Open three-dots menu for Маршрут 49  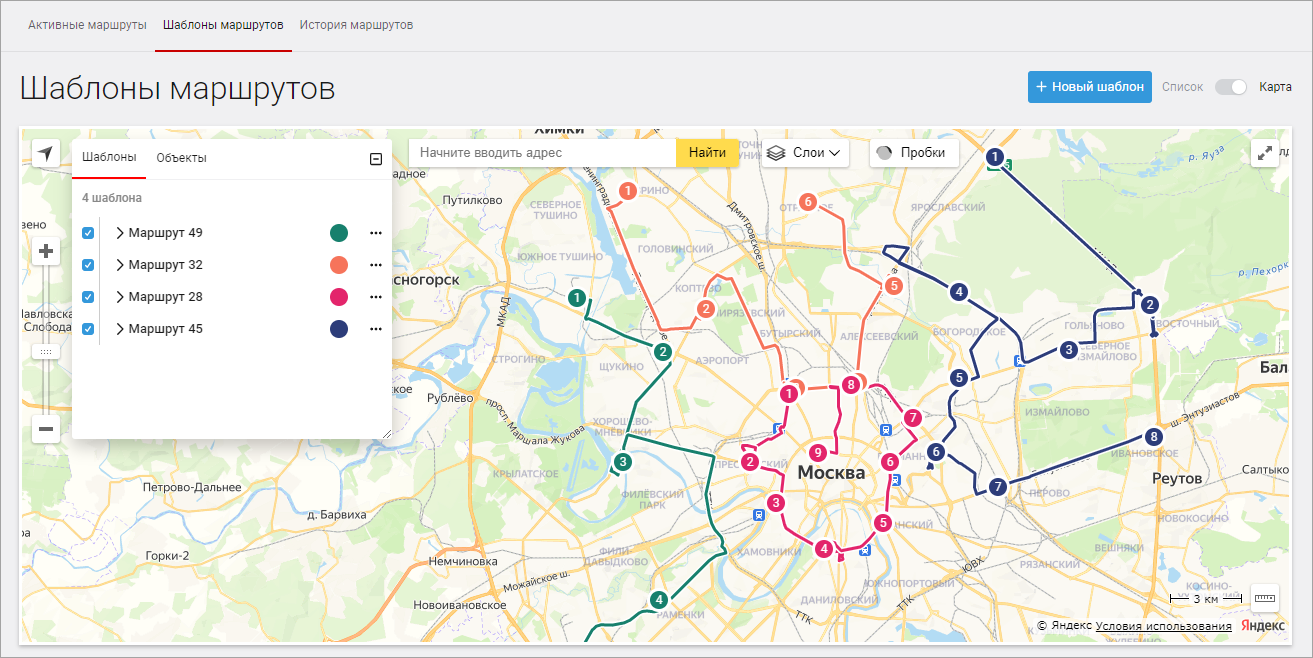pyautogui.click(x=376, y=233)
